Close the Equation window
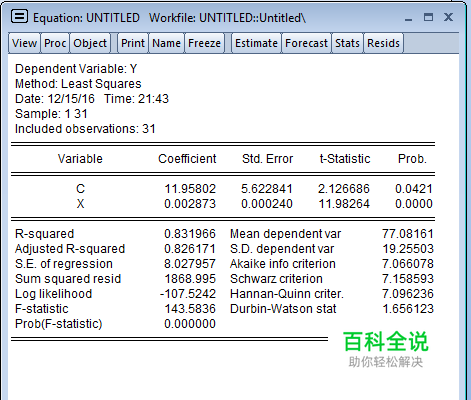471x400 pixels. tap(448, 17)
